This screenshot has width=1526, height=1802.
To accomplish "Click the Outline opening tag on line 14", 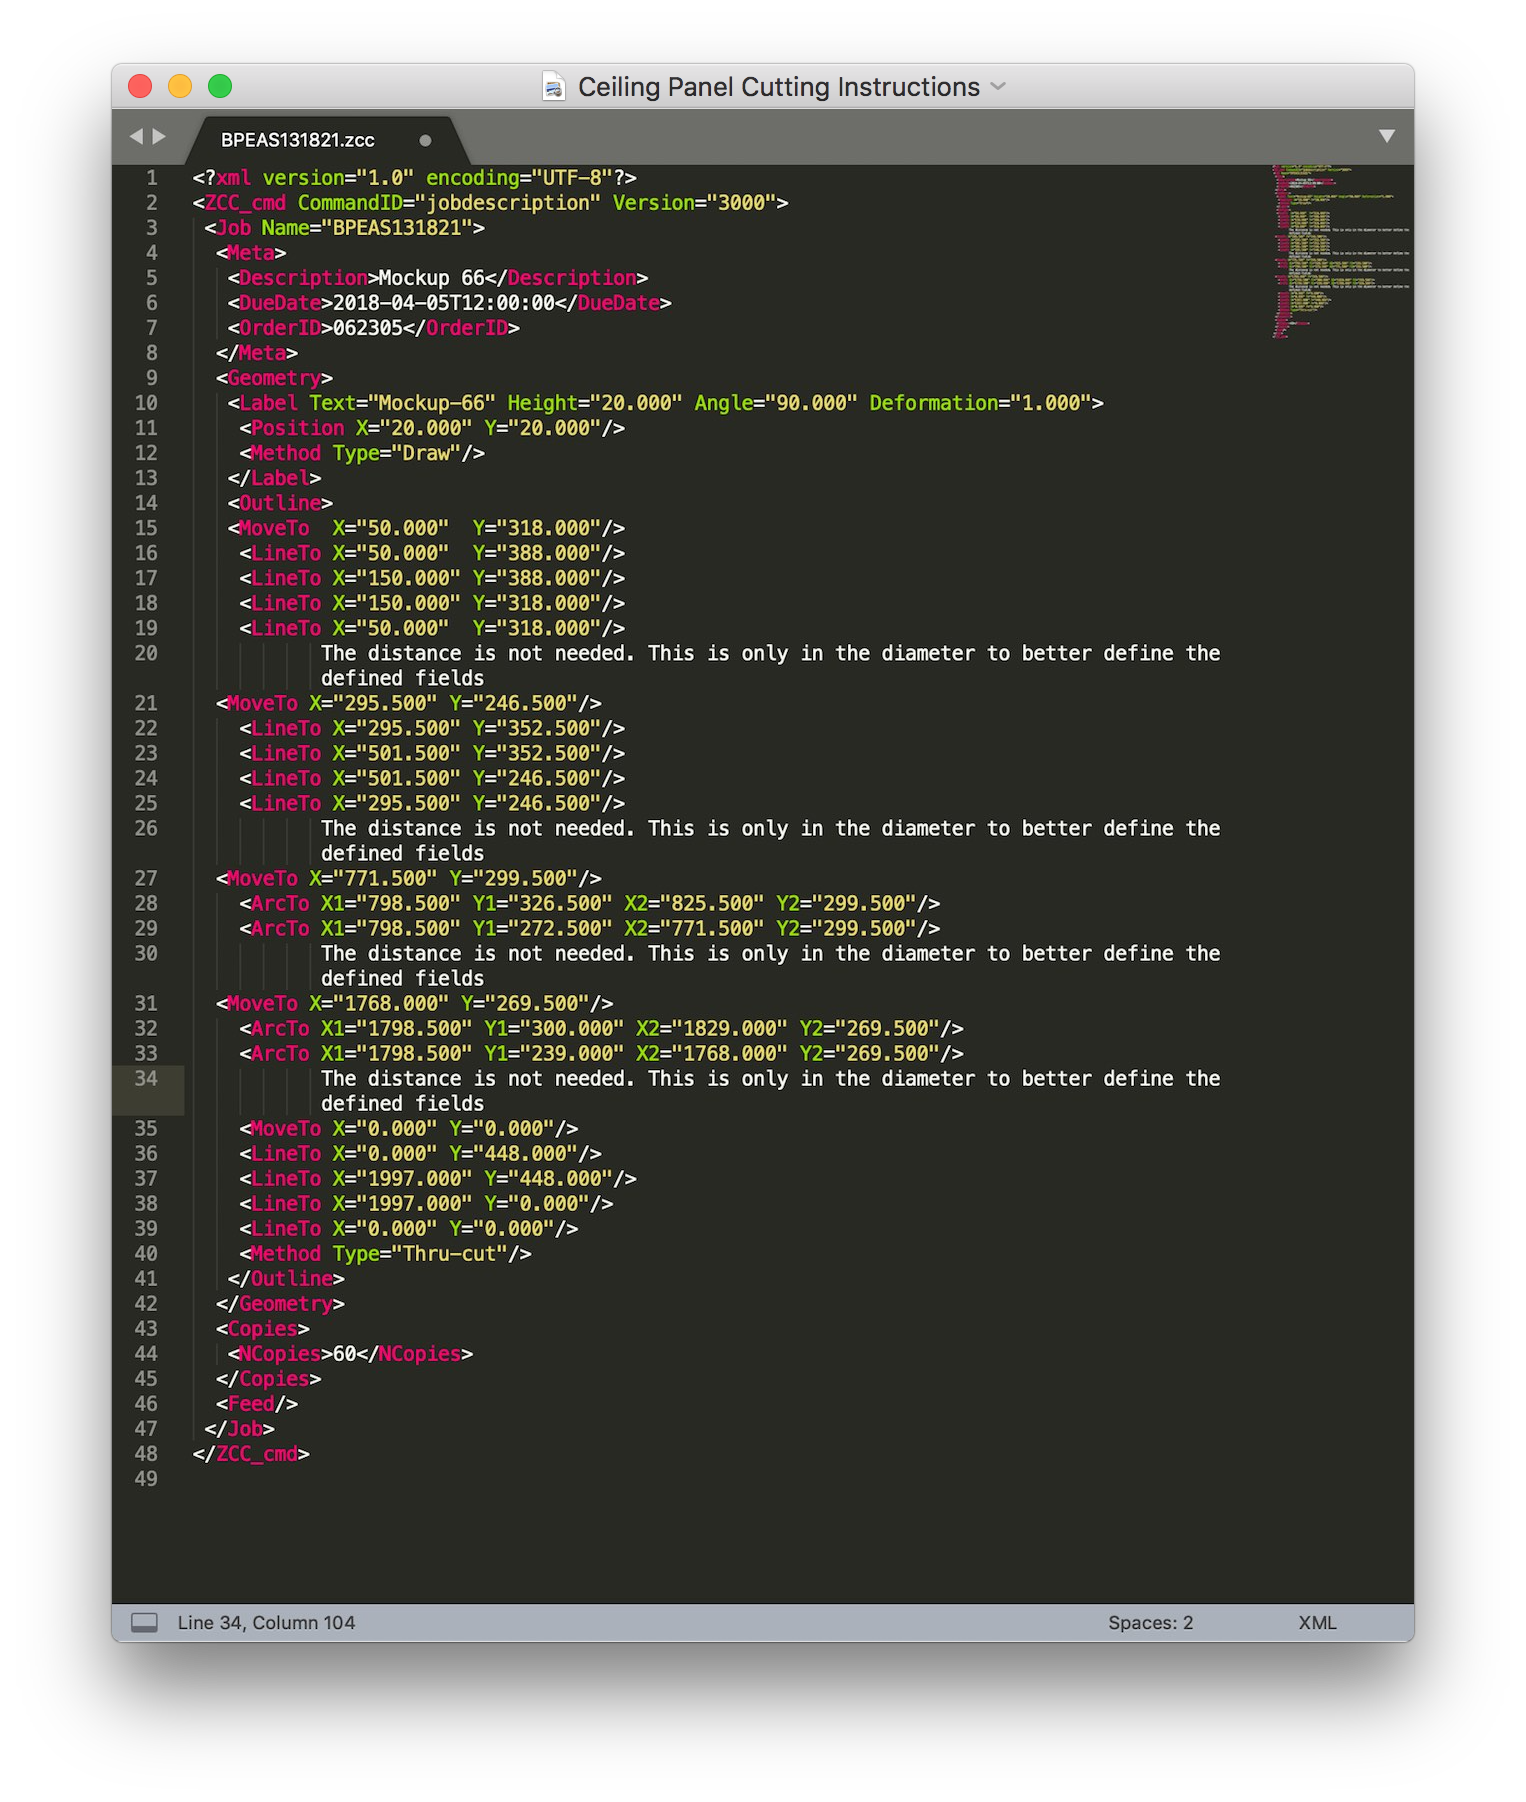I will tap(280, 503).
